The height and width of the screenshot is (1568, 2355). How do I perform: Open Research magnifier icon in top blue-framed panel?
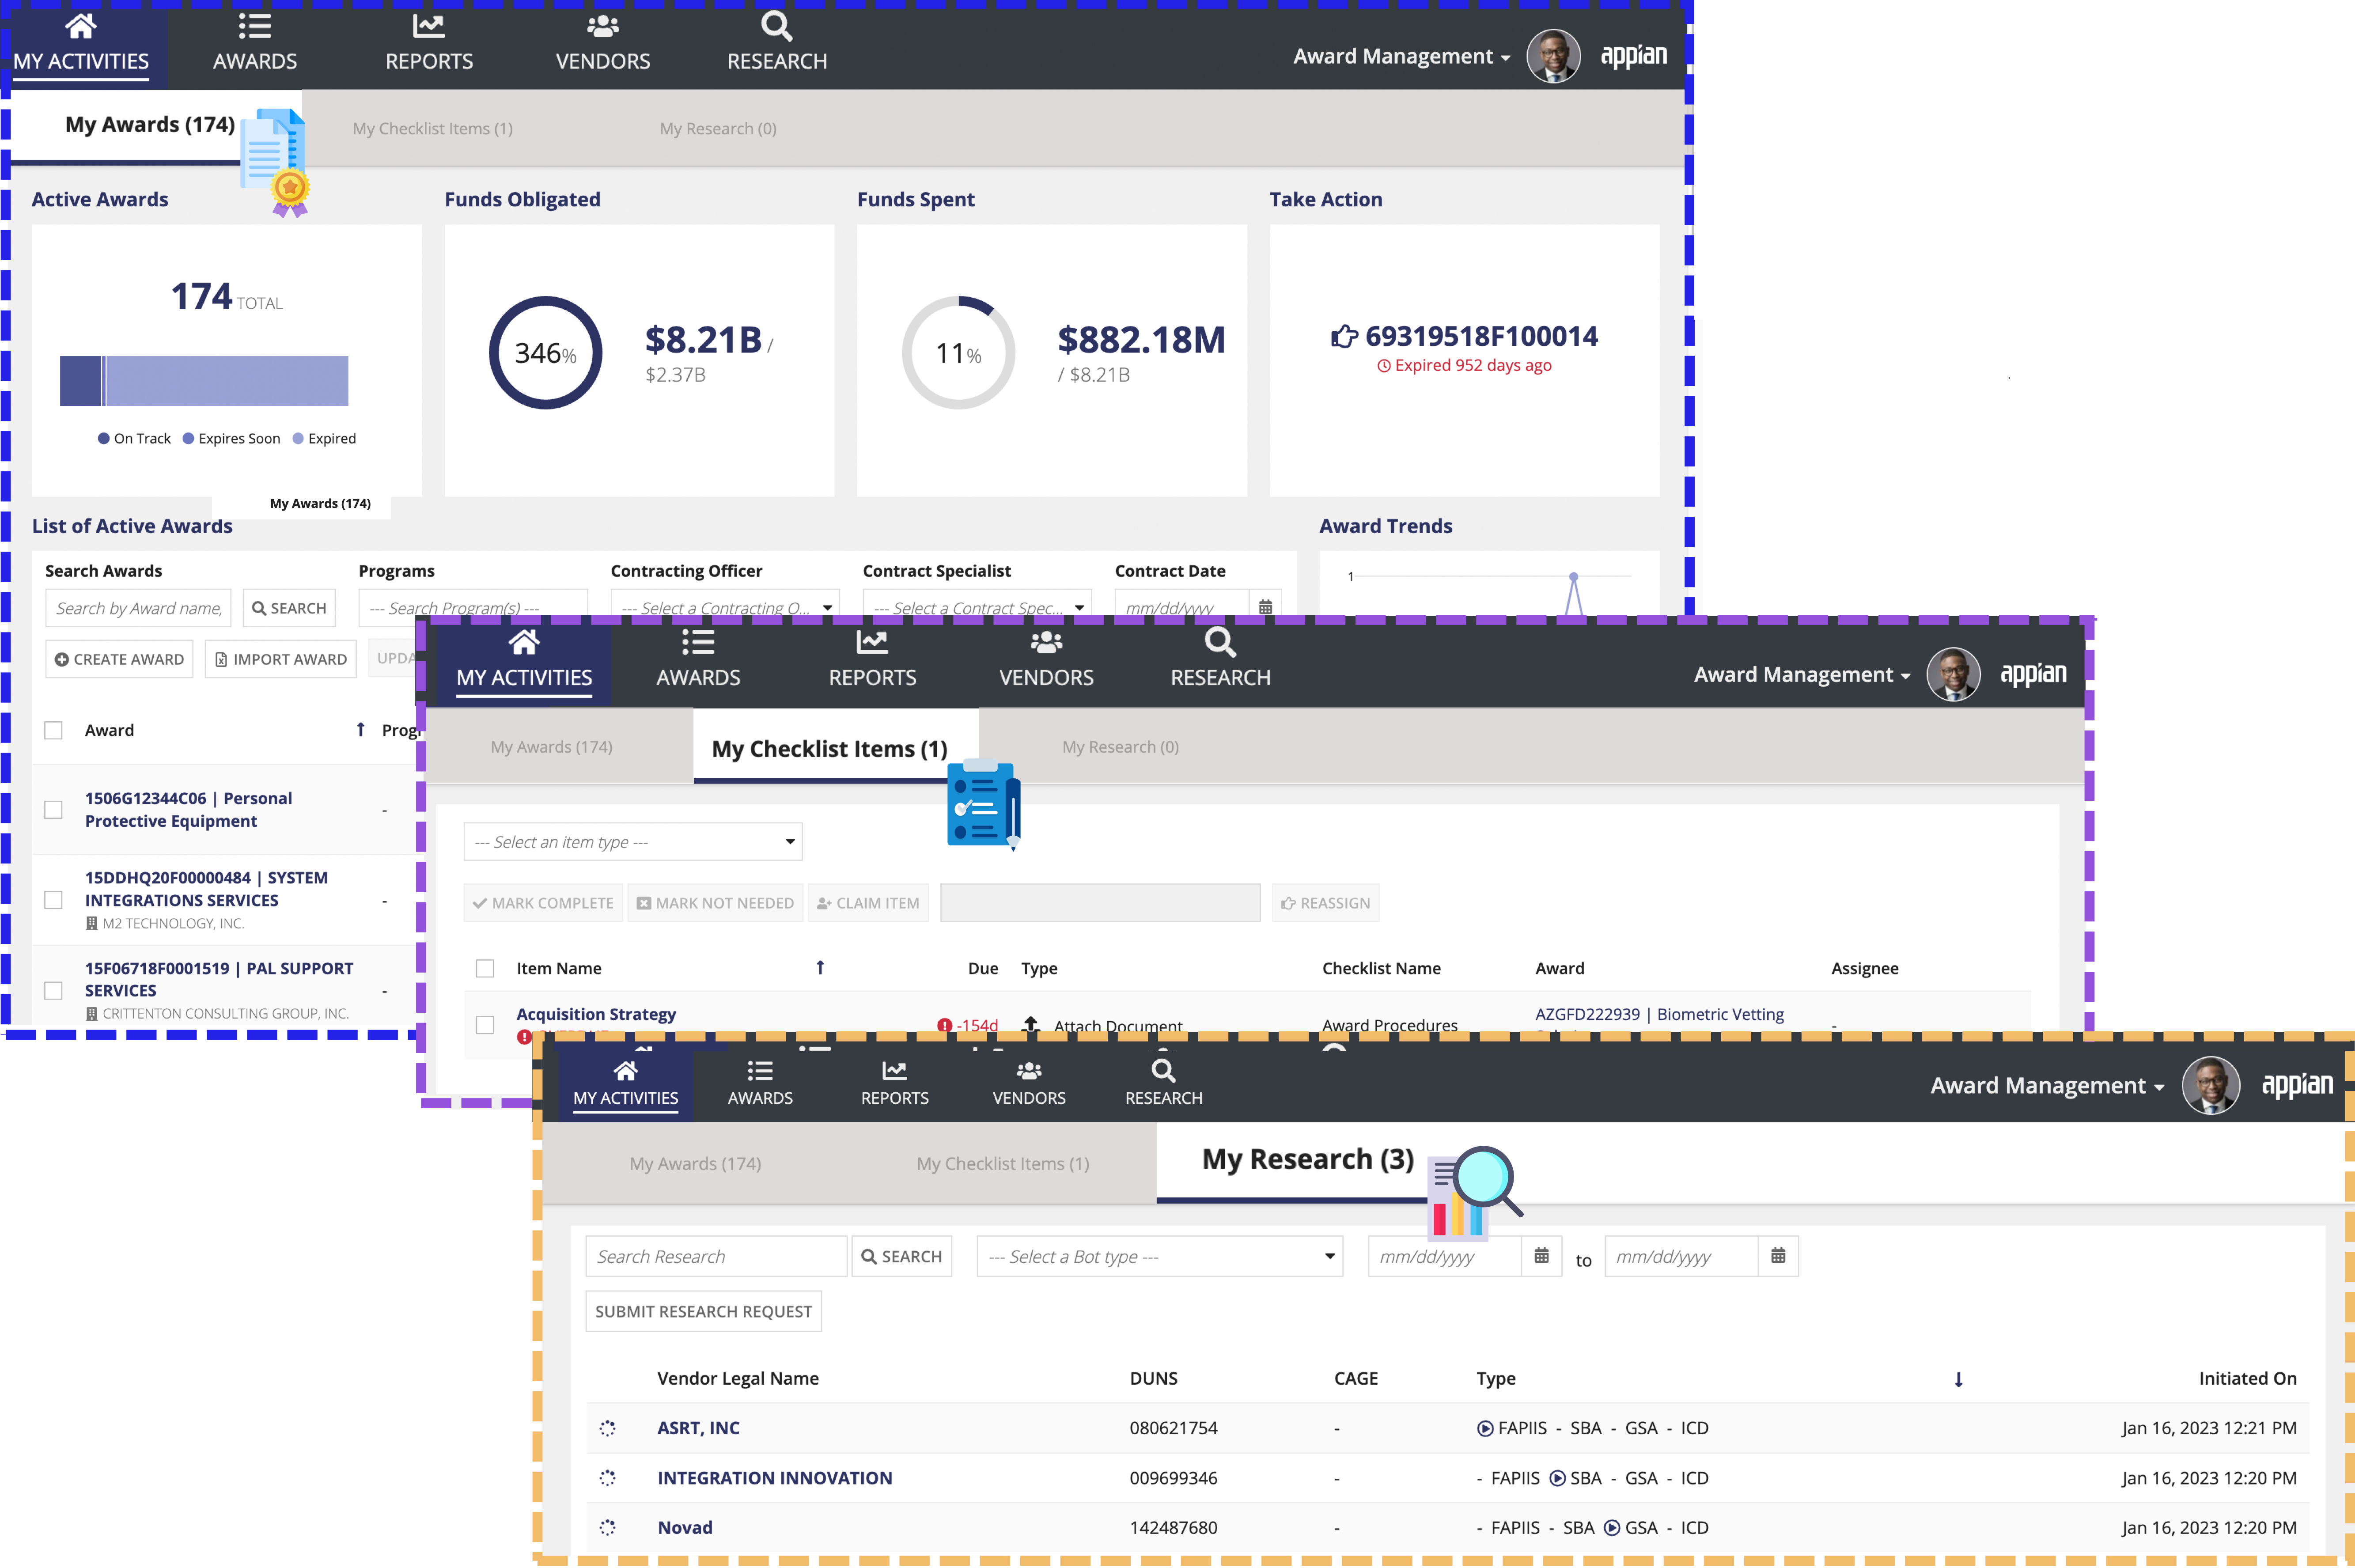click(777, 26)
